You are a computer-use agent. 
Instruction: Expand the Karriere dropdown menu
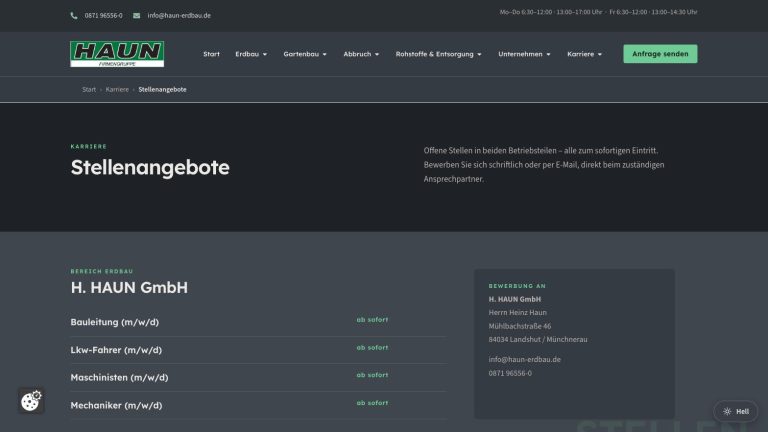pos(584,54)
